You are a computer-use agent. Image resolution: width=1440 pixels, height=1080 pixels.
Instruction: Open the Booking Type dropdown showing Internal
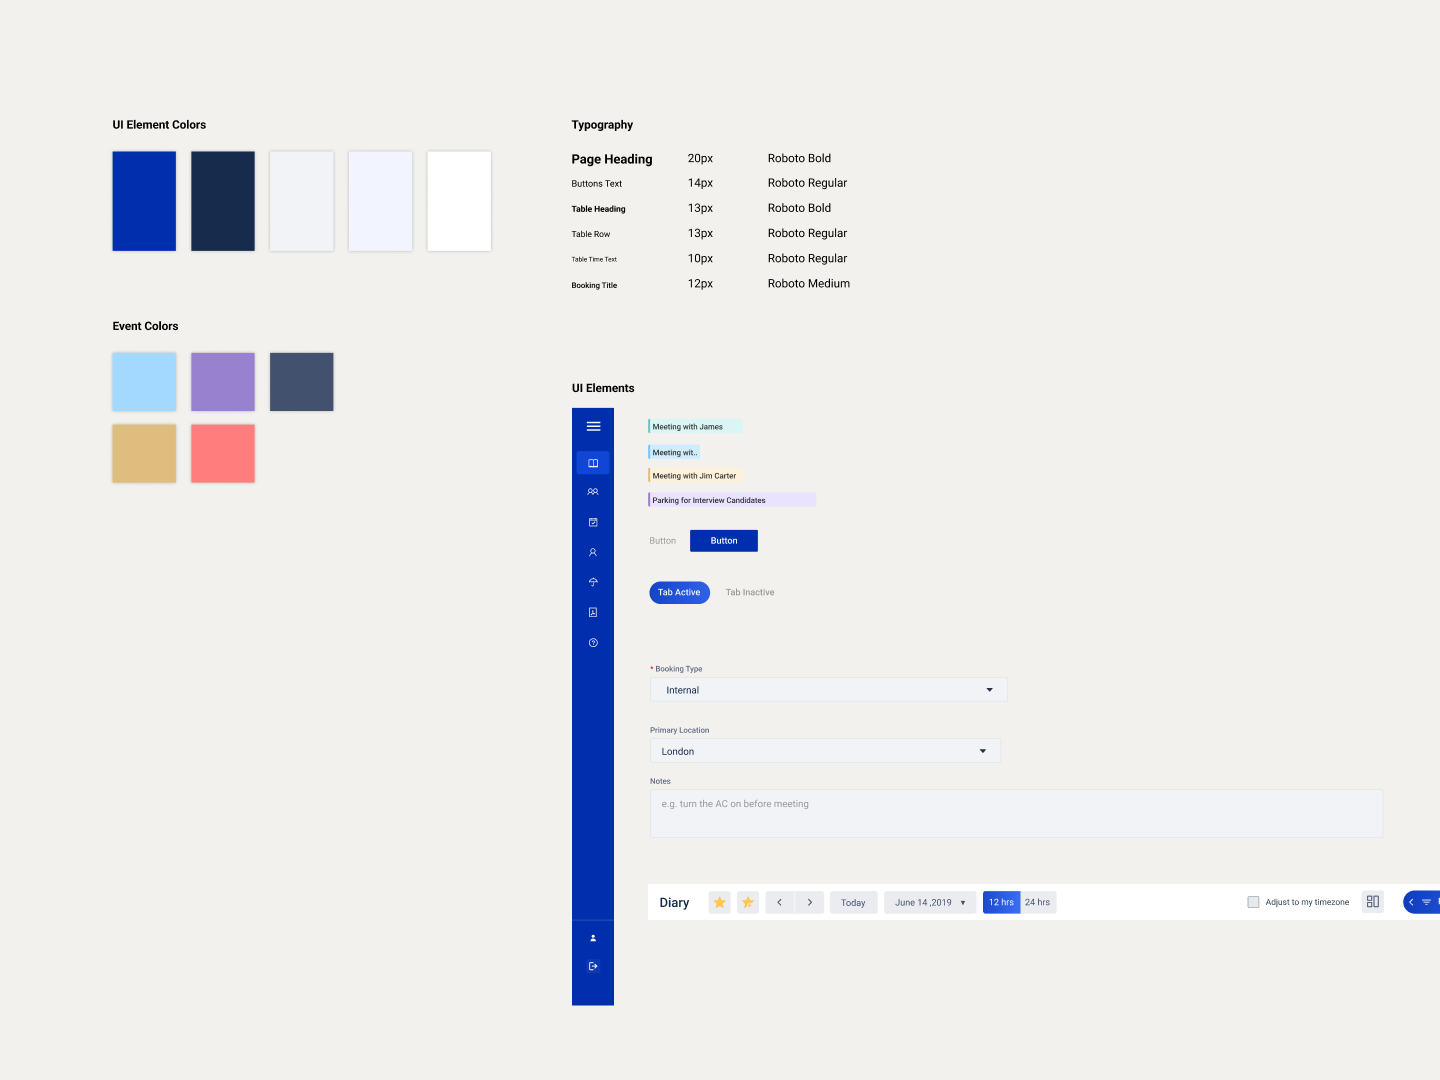coord(828,690)
